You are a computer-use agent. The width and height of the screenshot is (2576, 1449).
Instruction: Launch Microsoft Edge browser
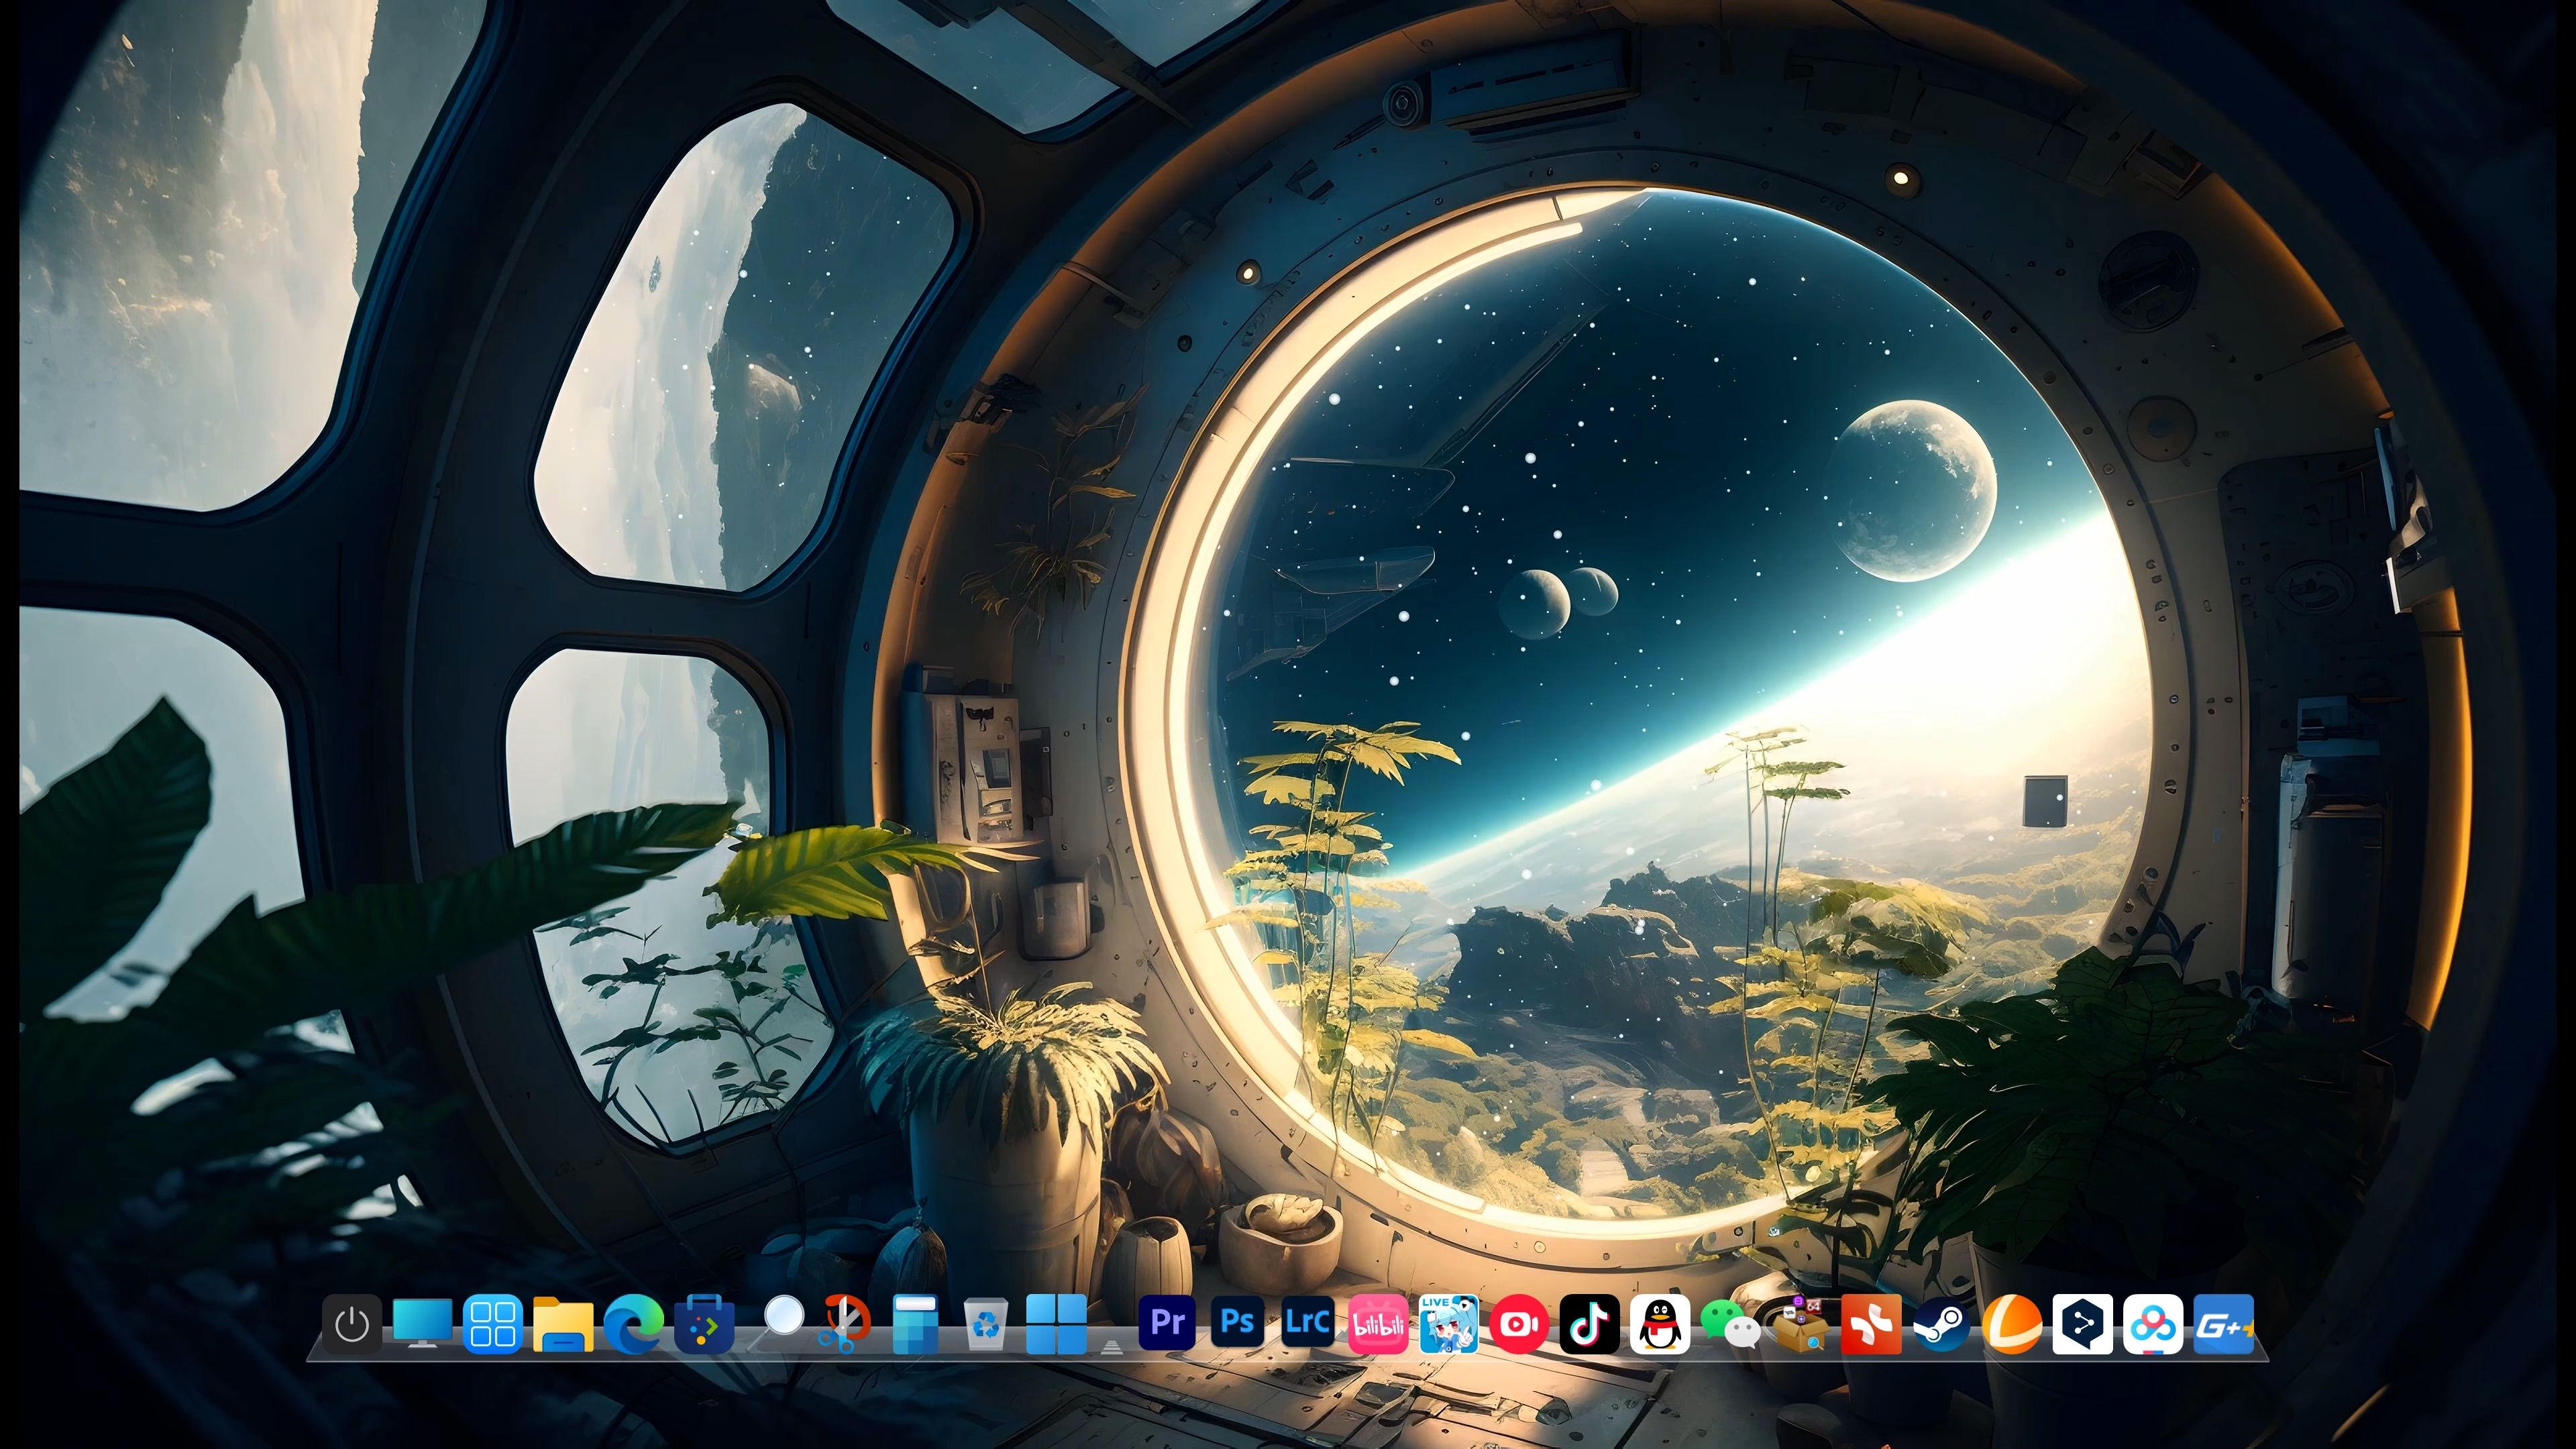tap(634, 1324)
